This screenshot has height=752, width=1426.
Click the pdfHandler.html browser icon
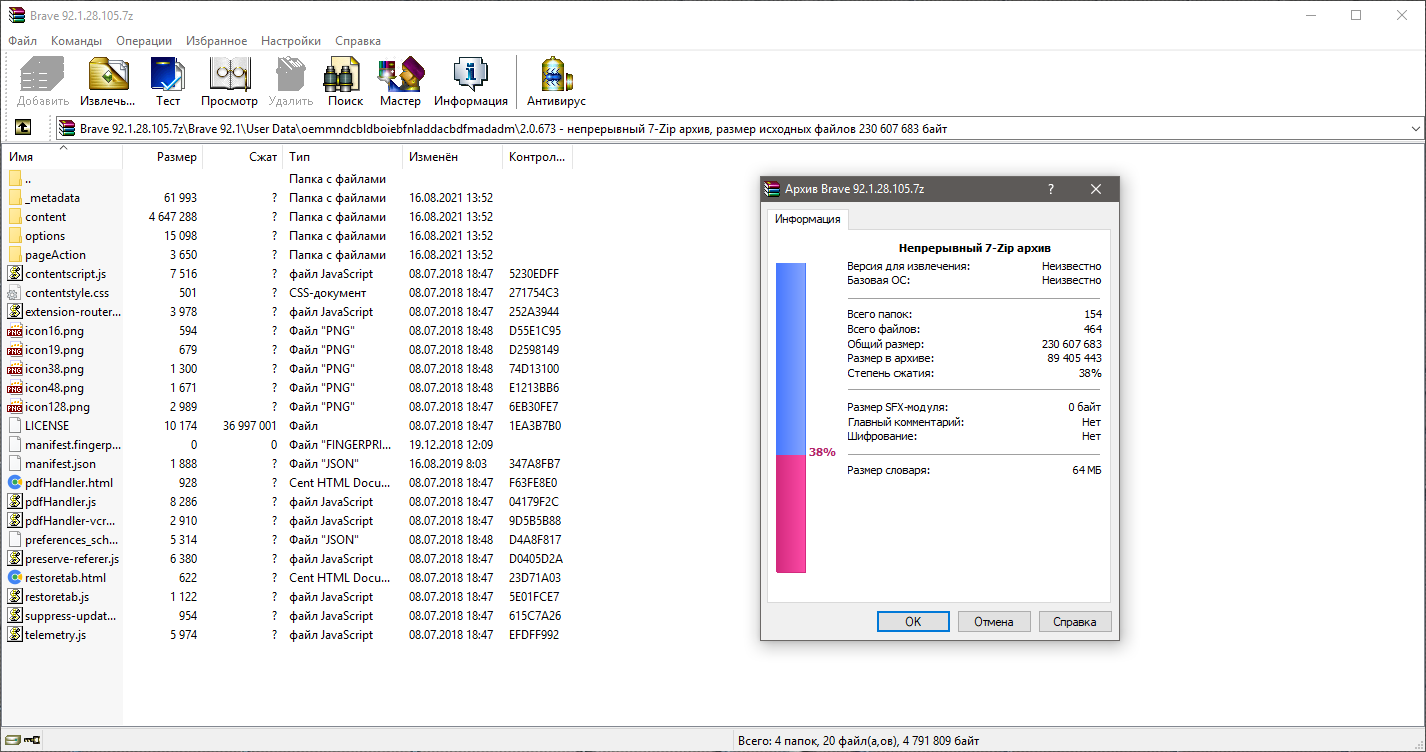(15, 483)
